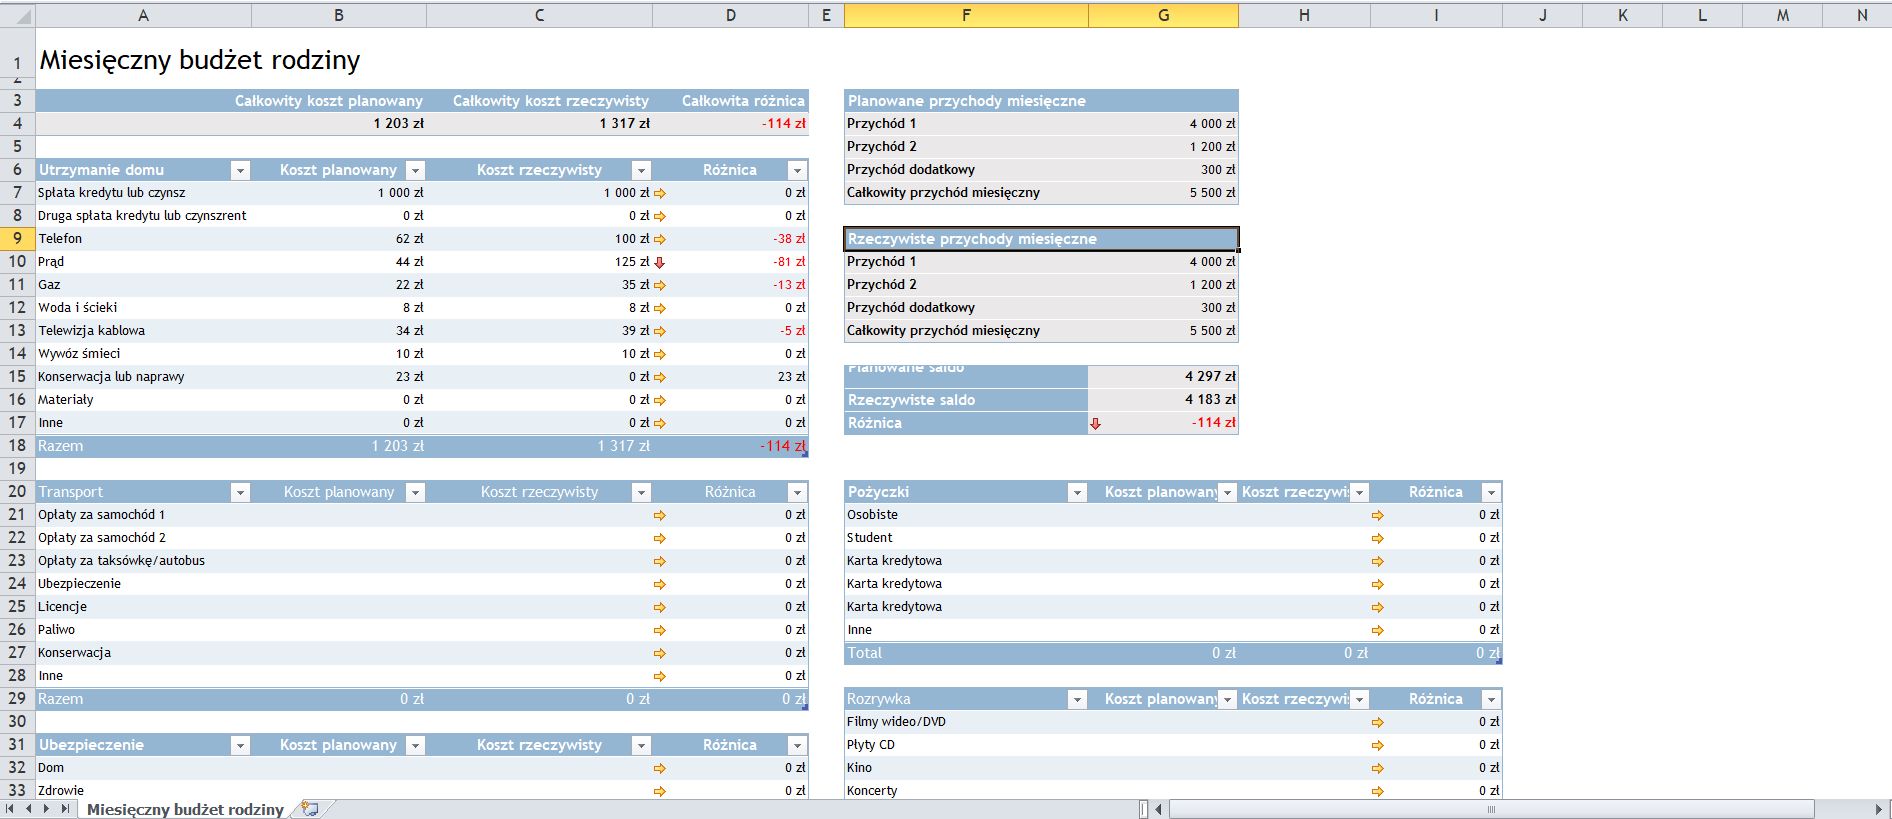Select Rzeczywiste przychody miesięczne header cell

pos(1041,239)
